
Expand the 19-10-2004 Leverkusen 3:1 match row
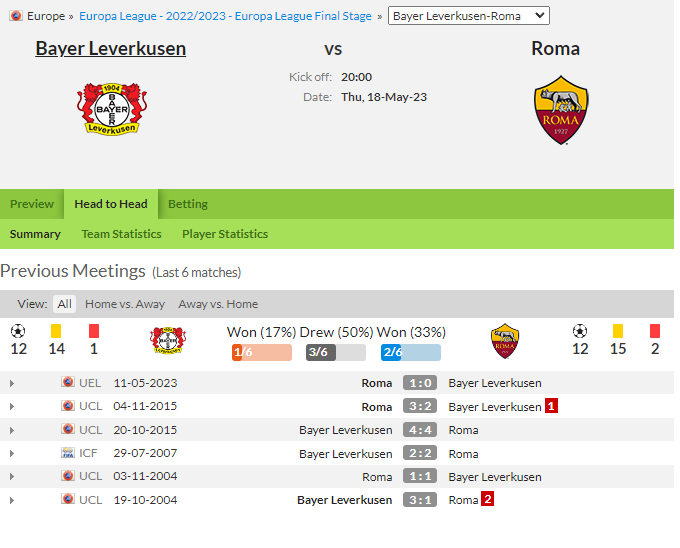click(12, 500)
